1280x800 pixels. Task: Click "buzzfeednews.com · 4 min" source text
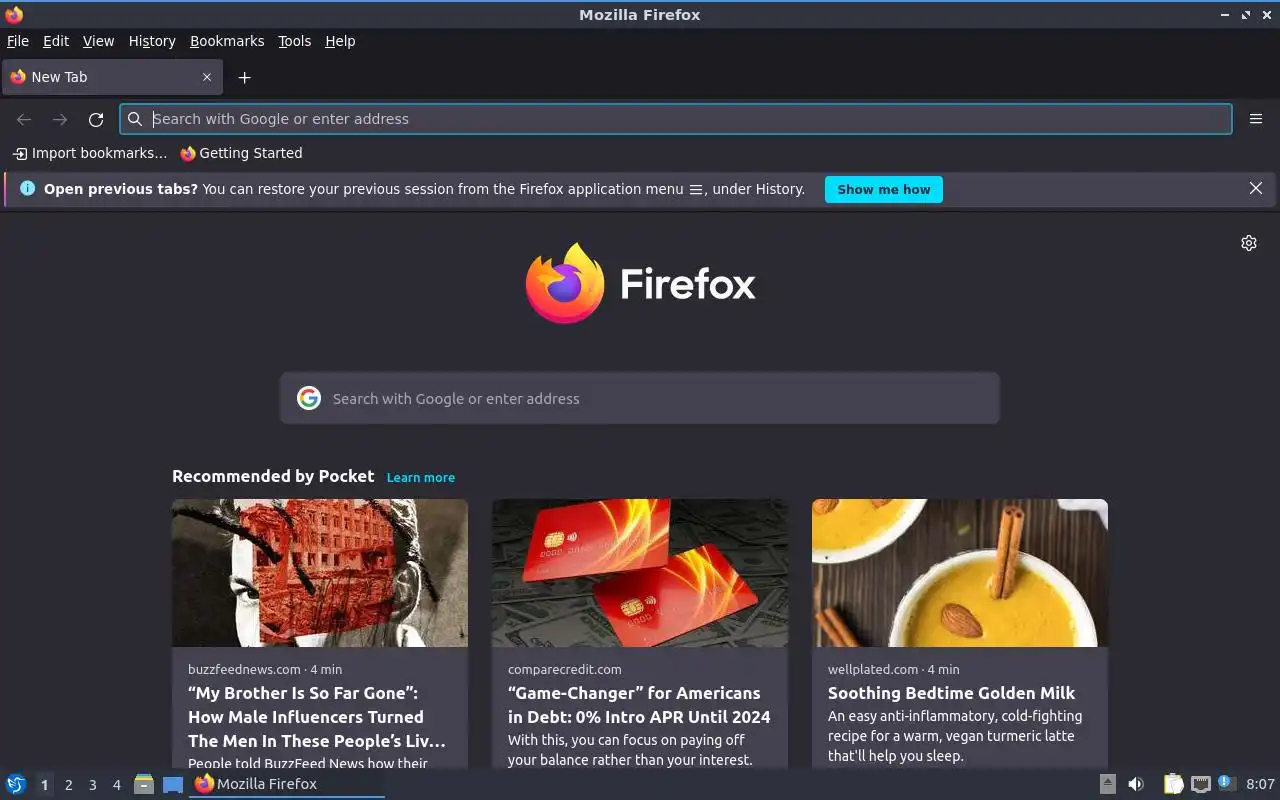[265, 669]
